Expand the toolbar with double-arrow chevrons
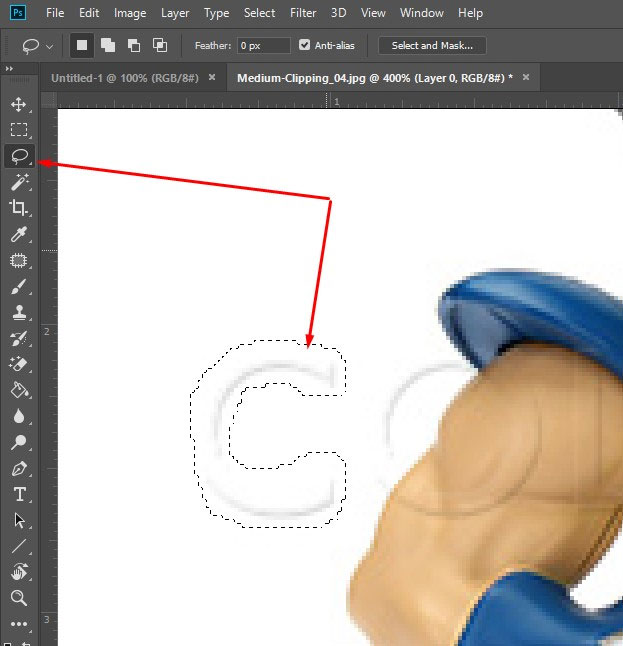Screen dimensions: 623x646 pyautogui.click(x=9, y=69)
